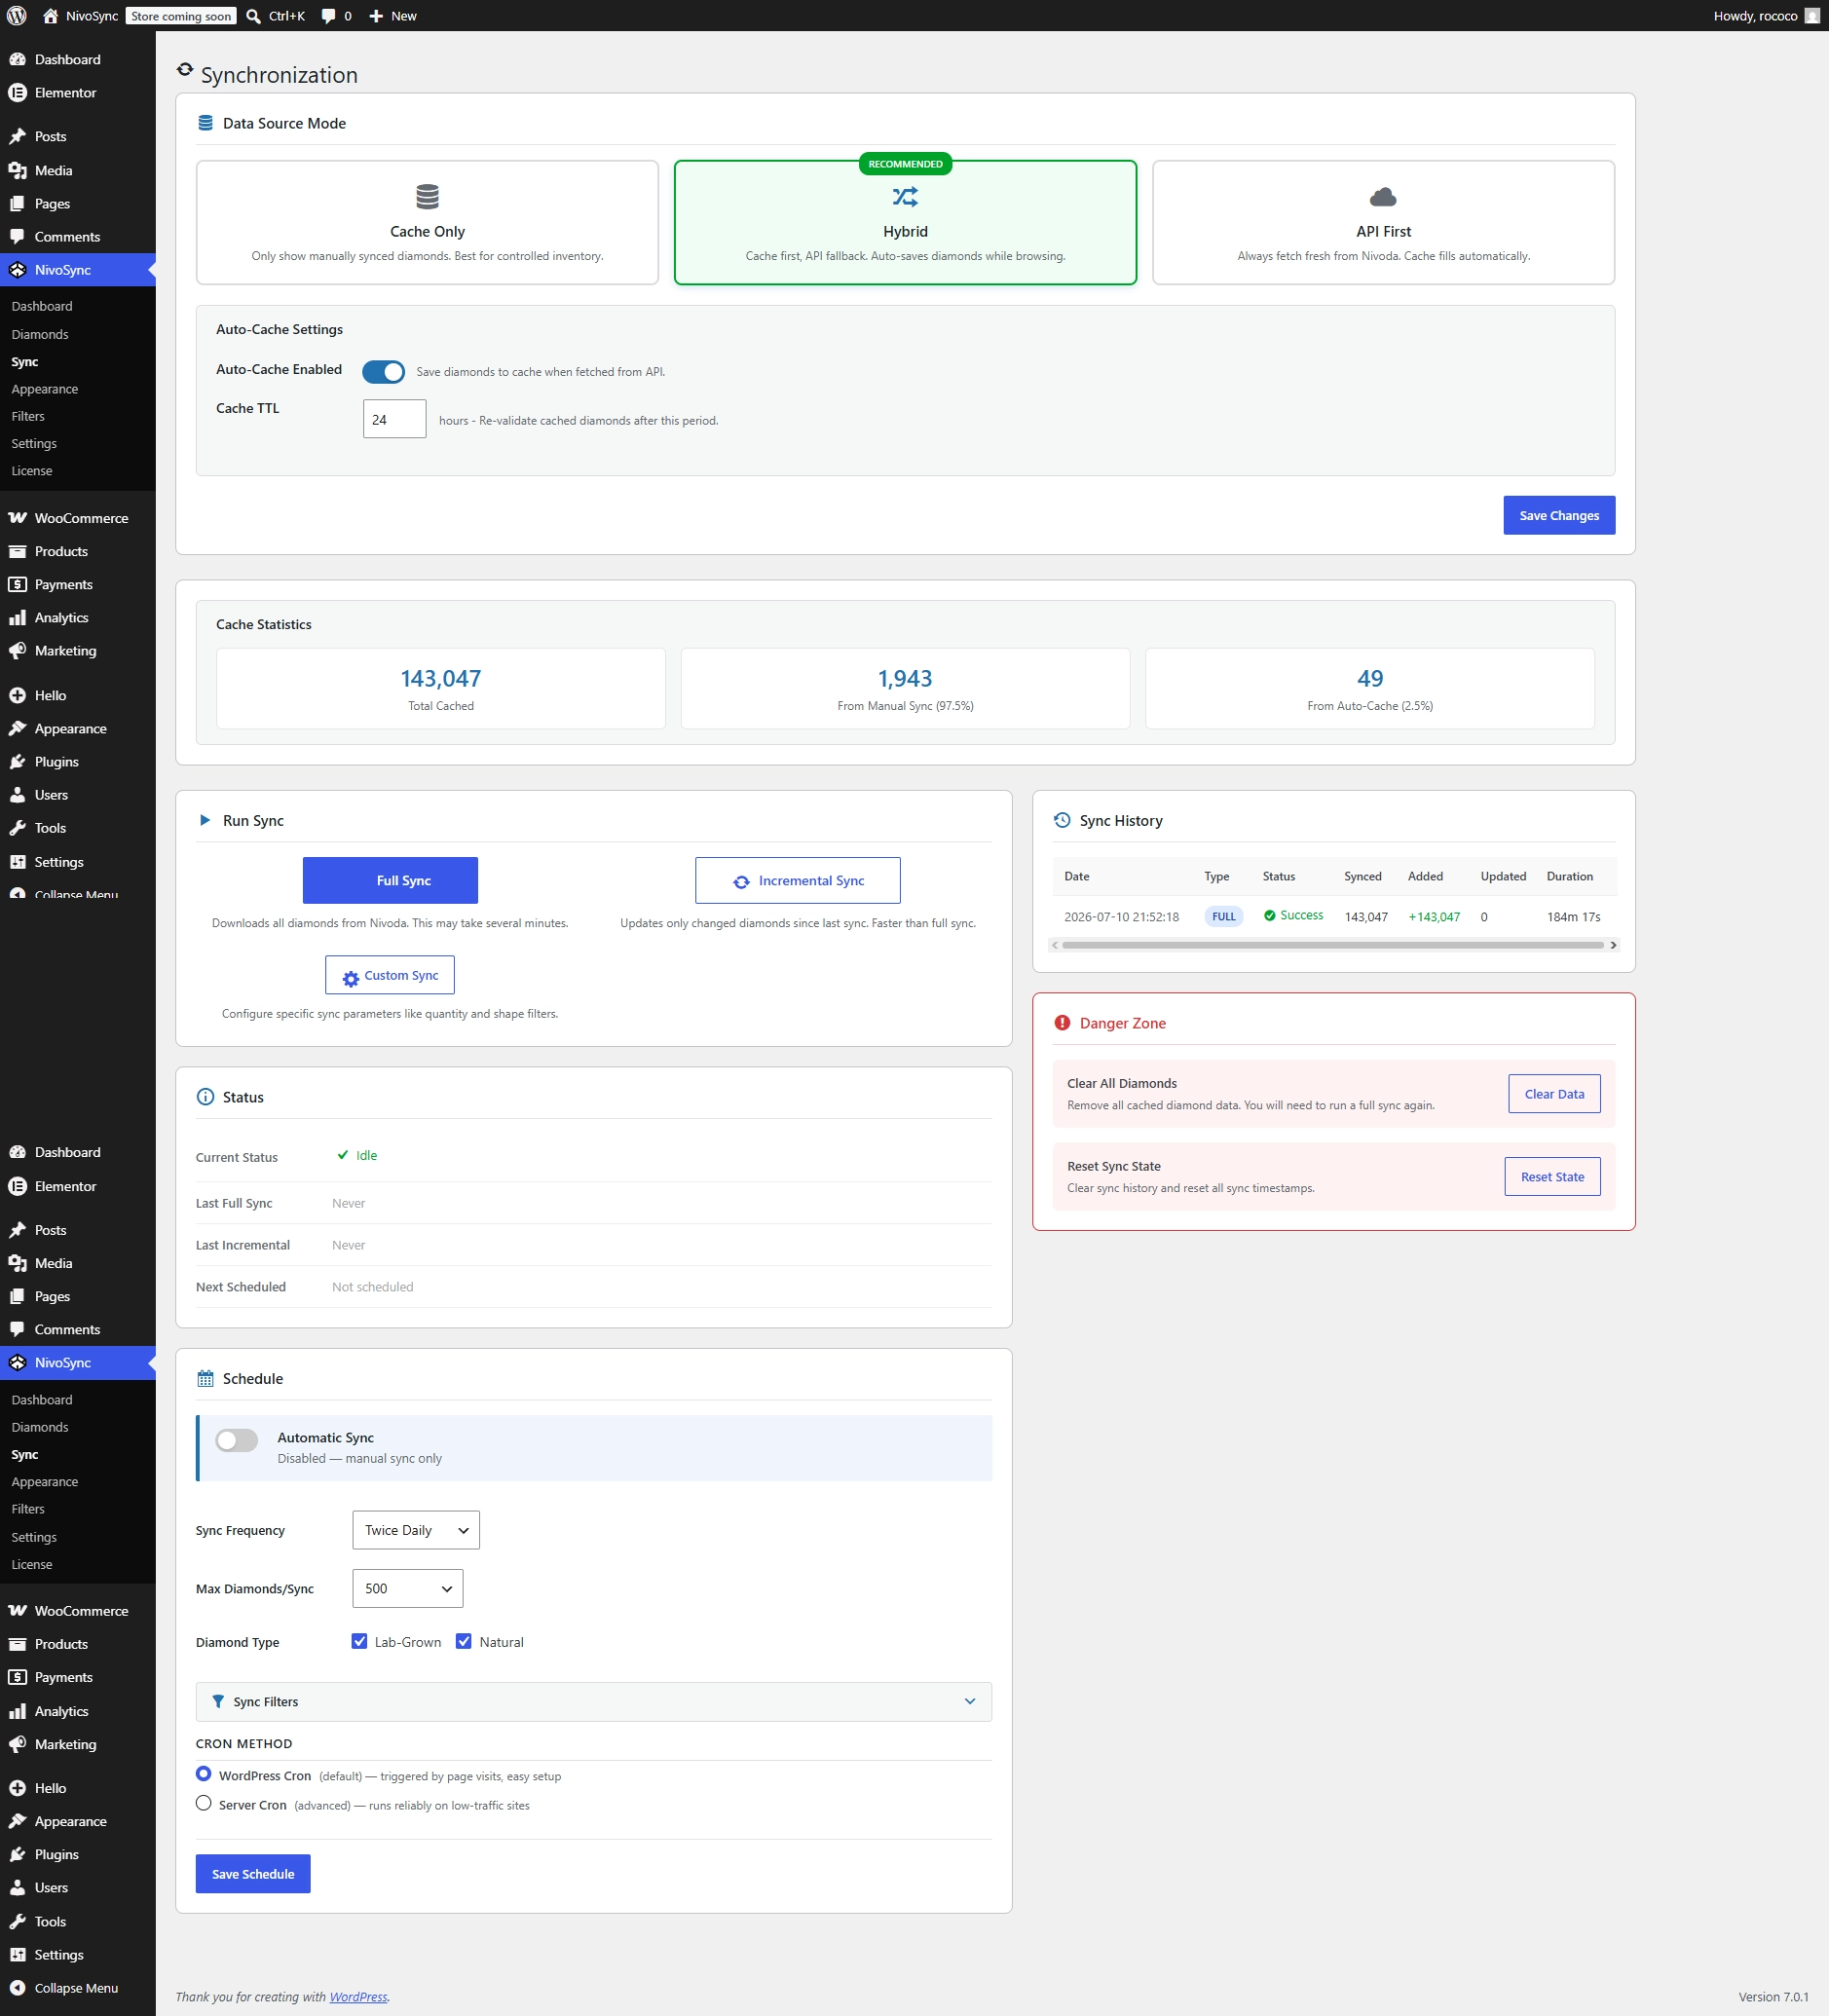
Task: Click the gear icon on Custom Sync
Action: point(351,978)
